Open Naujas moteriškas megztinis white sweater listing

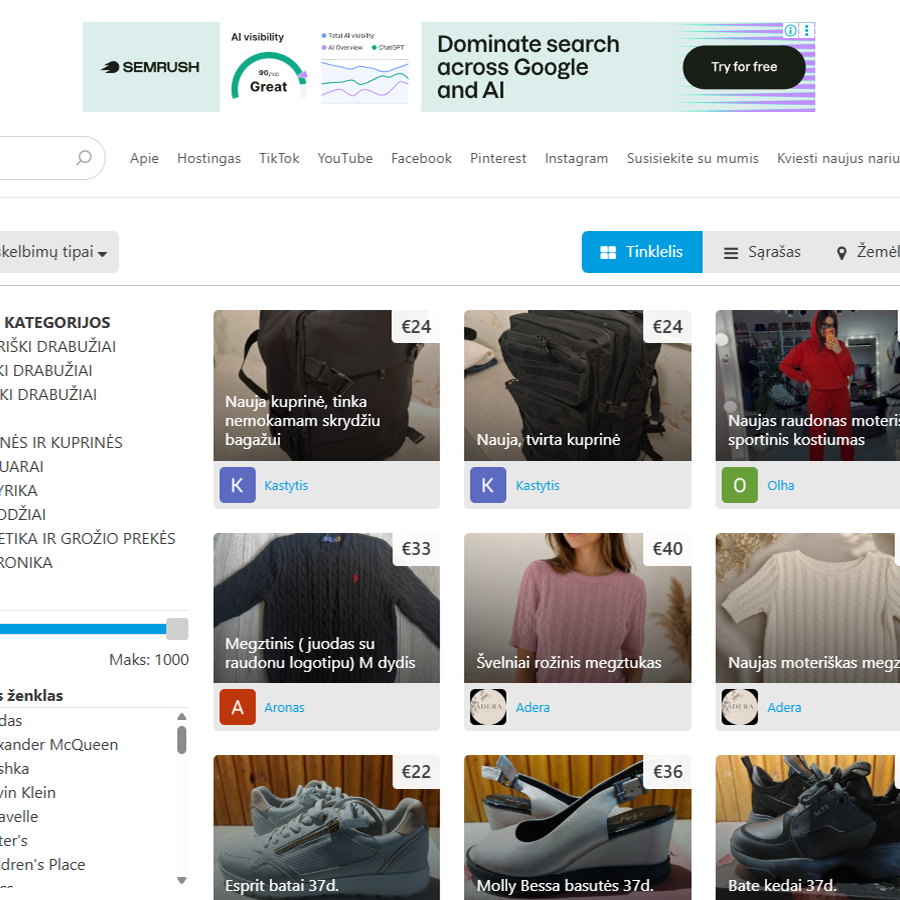pos(808,608)
